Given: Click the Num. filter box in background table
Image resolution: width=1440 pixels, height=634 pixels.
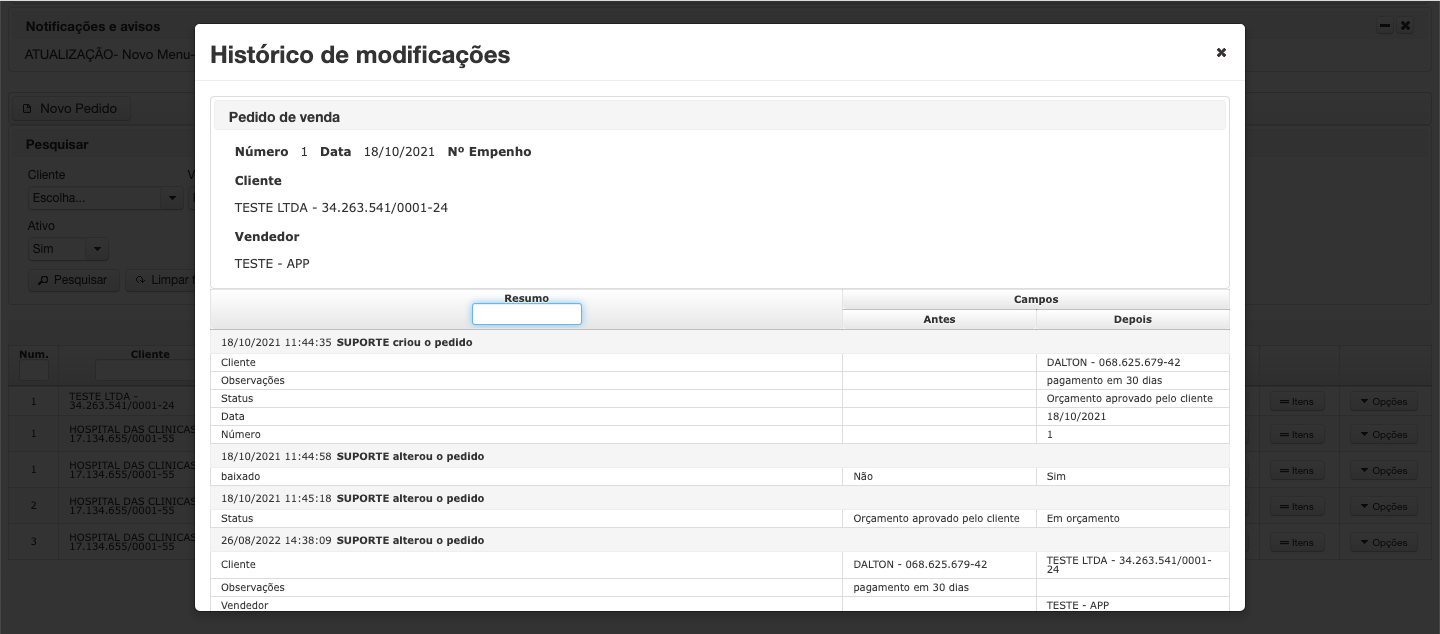Looking at the screenshot, I should 34,370.
